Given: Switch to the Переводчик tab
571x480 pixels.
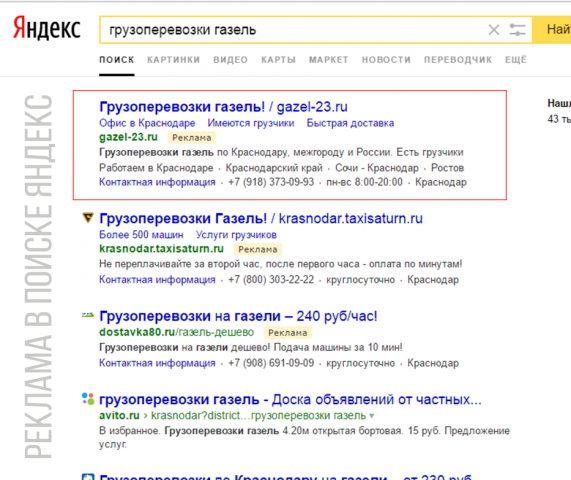Looking at the screenshot, I should (x=458, y=60).
